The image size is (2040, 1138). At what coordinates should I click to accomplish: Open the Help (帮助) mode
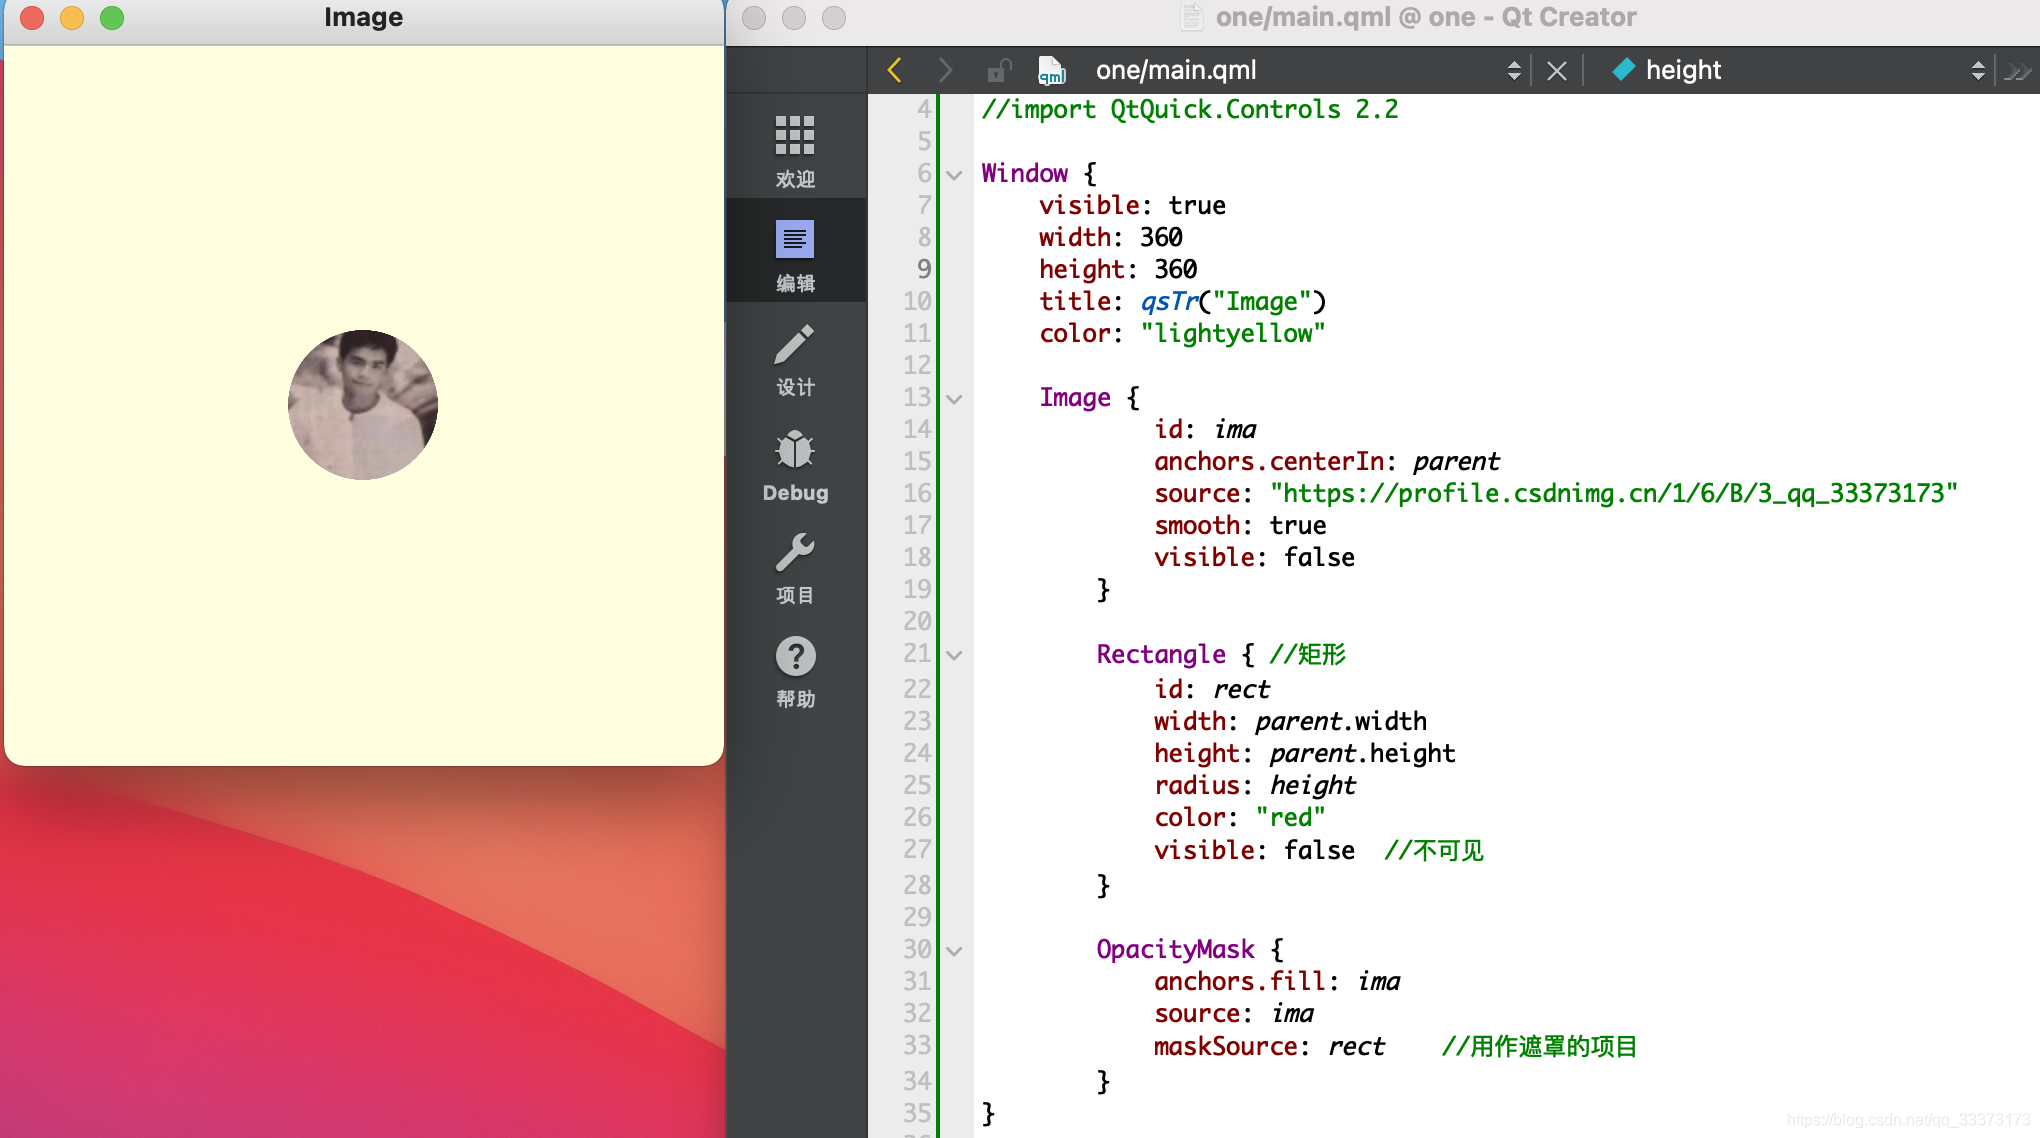[x=795, y=670]
